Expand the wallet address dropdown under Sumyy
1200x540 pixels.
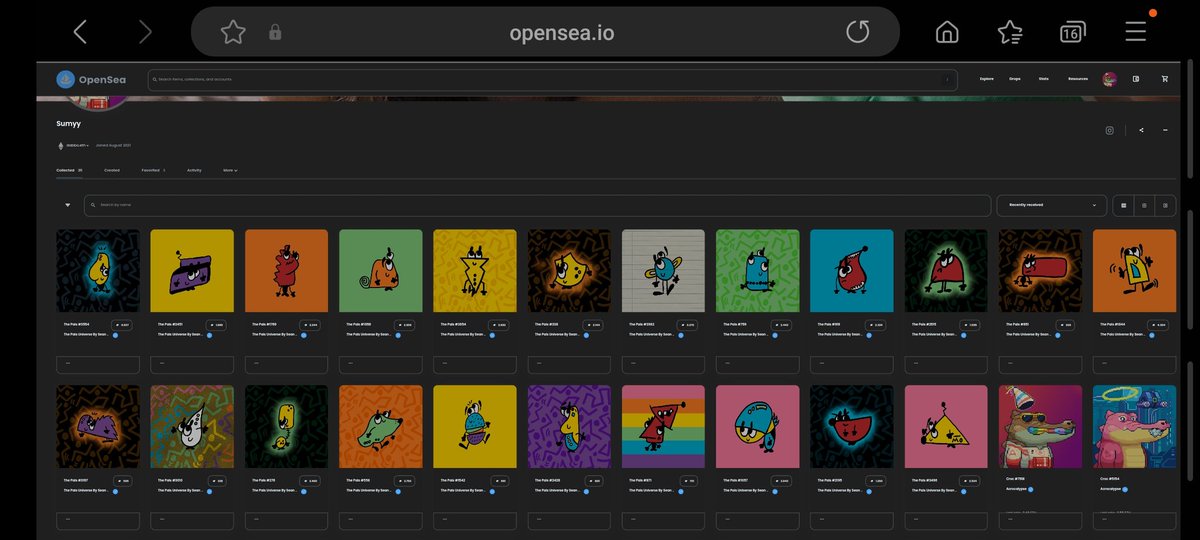pos(78,145)
